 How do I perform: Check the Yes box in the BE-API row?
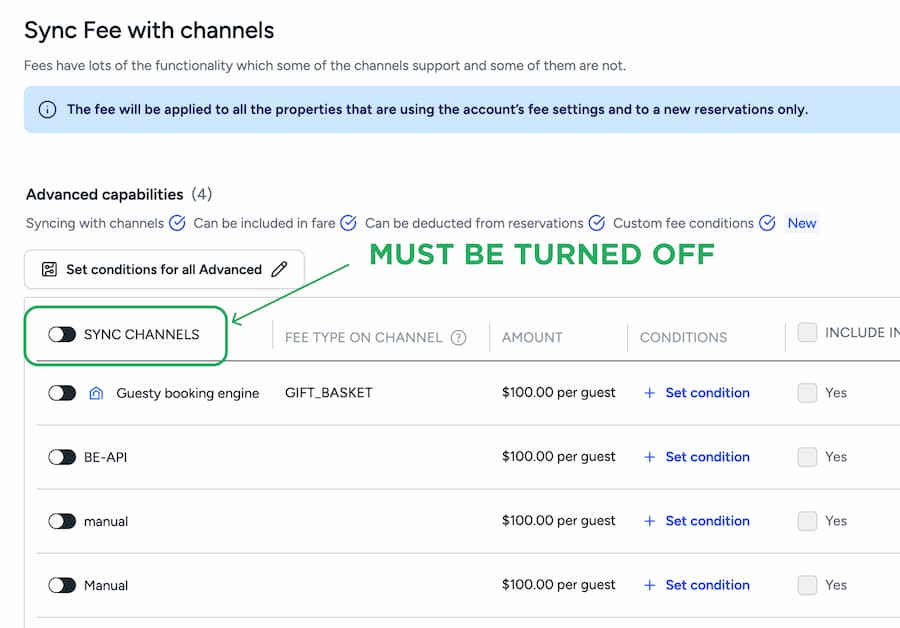(807, 457)
